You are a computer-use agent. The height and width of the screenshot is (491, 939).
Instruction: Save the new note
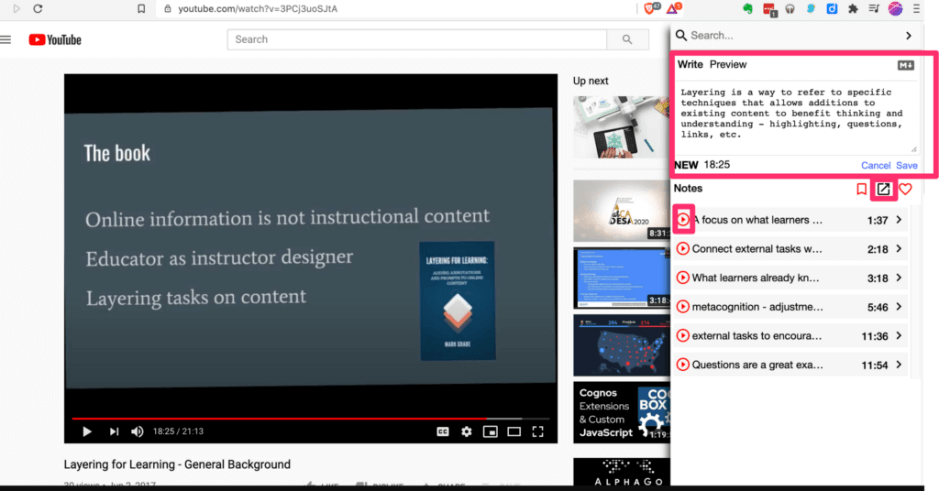pyautogui.click(x=907, y=165)
